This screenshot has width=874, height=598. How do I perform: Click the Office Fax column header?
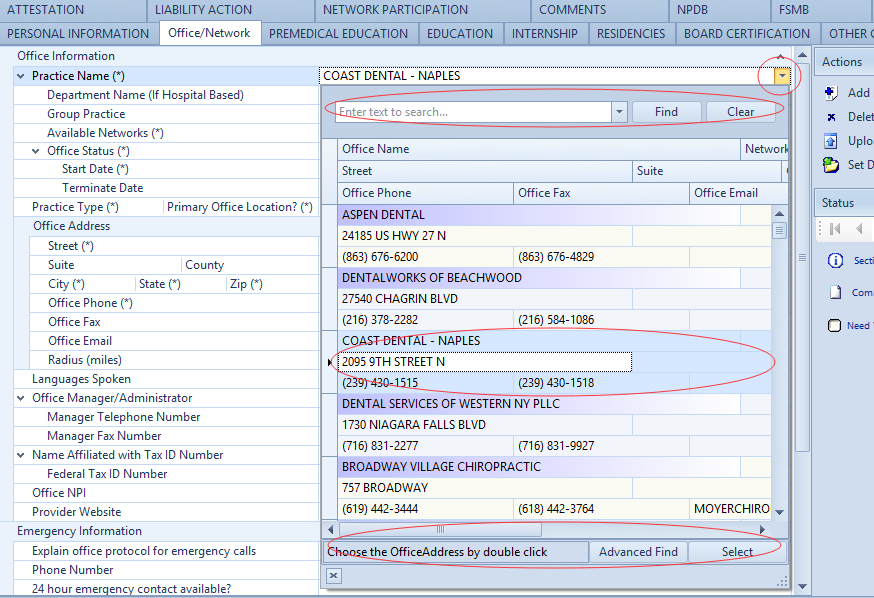tap(601, 193)
